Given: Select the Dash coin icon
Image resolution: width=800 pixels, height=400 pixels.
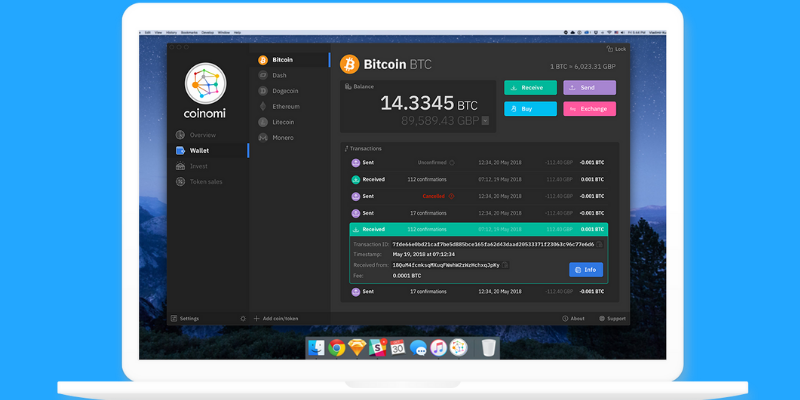Looking at the screenshot, I should [x=263, y=76].
